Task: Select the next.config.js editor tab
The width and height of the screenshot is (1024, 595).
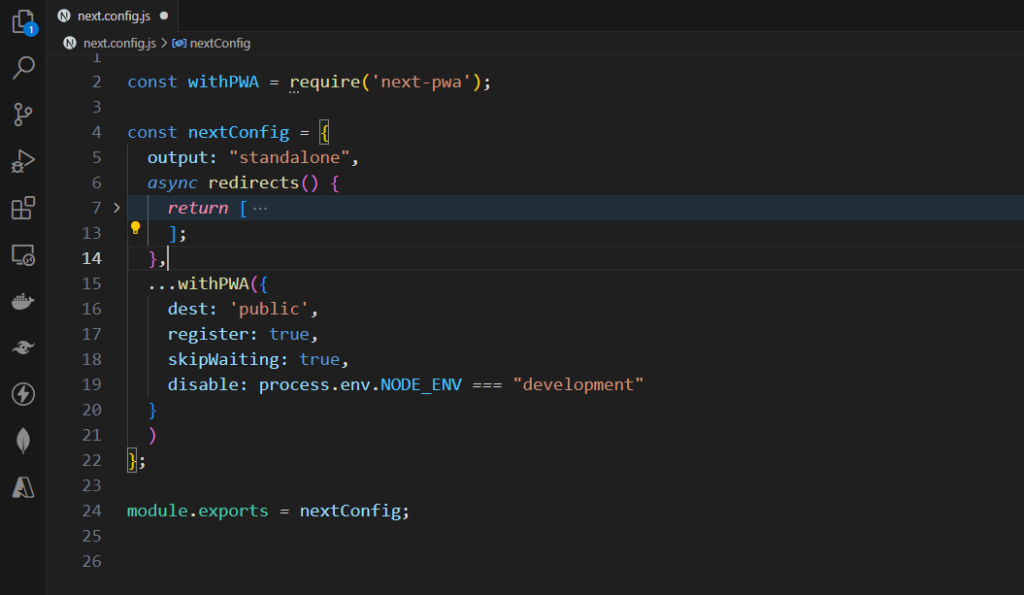Action: pos(114,16)
